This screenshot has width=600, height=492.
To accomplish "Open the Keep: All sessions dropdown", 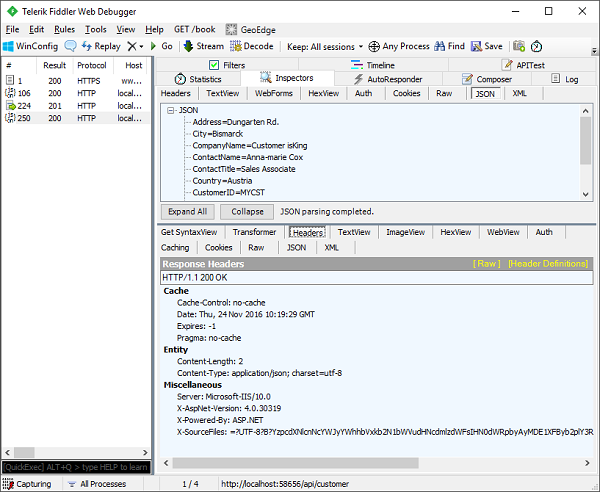I will (325, 47).
